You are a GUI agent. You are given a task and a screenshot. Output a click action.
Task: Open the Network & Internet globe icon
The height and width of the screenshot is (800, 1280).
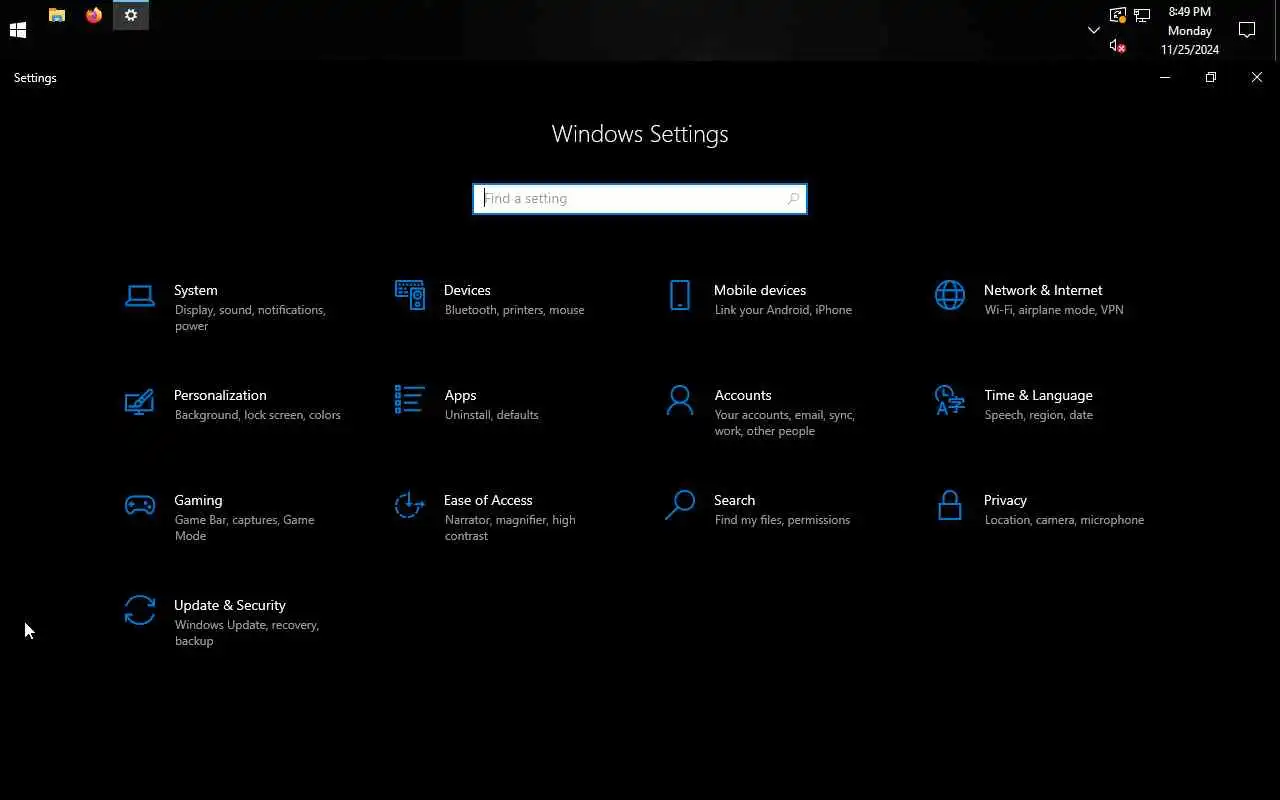click(950, 295)
